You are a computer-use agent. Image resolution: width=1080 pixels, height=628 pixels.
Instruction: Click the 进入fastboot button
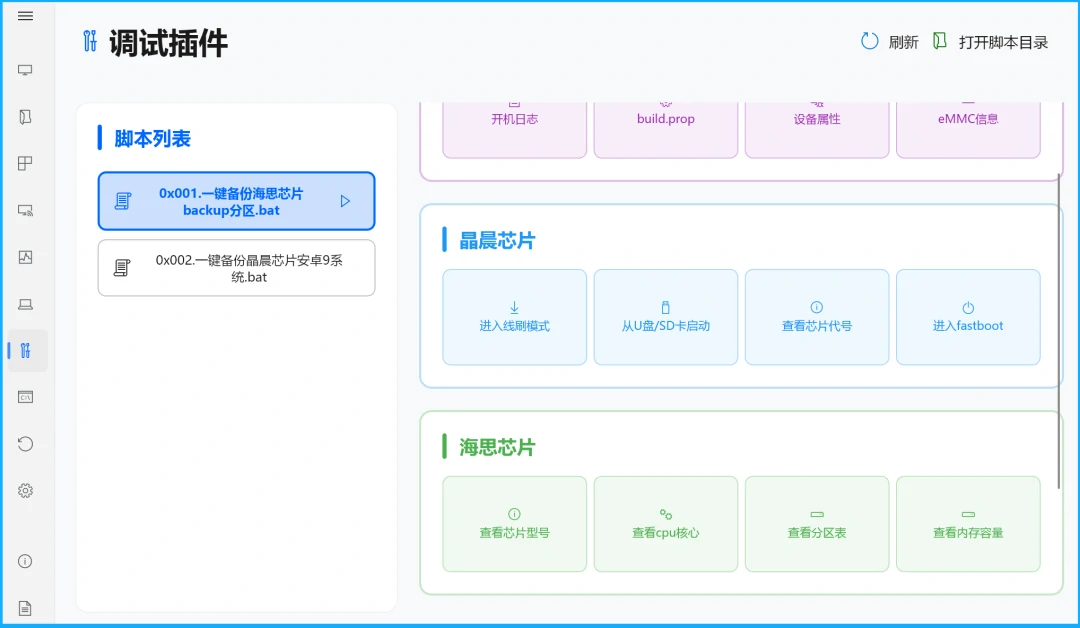[967, 317]
